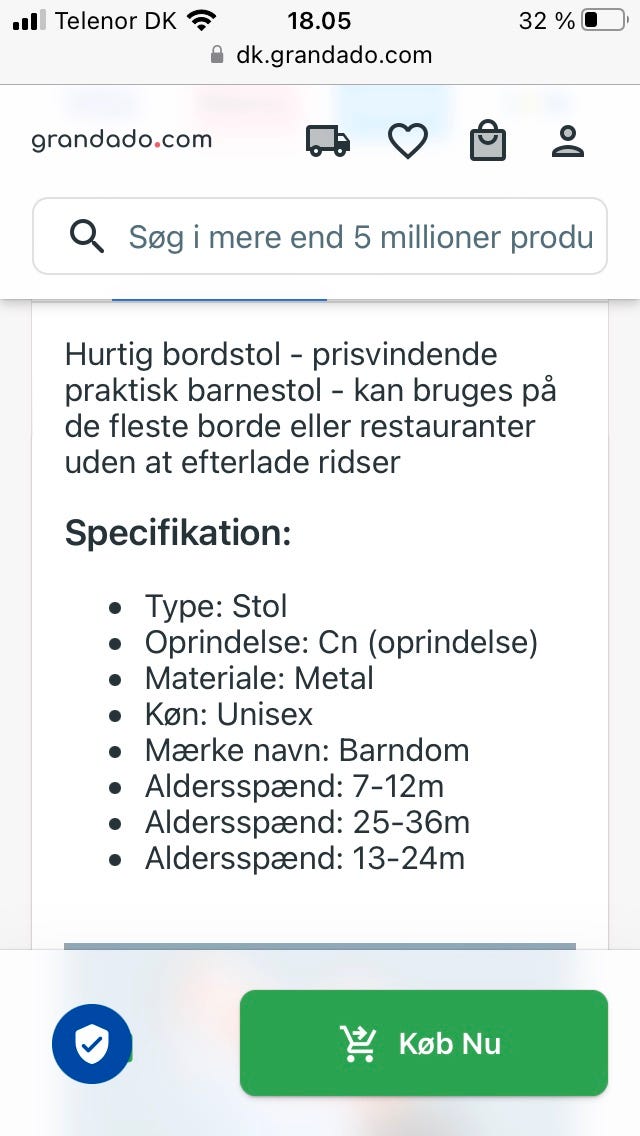Open the shopping bag
The image size is (640, 1136).
tap(488, 142)
